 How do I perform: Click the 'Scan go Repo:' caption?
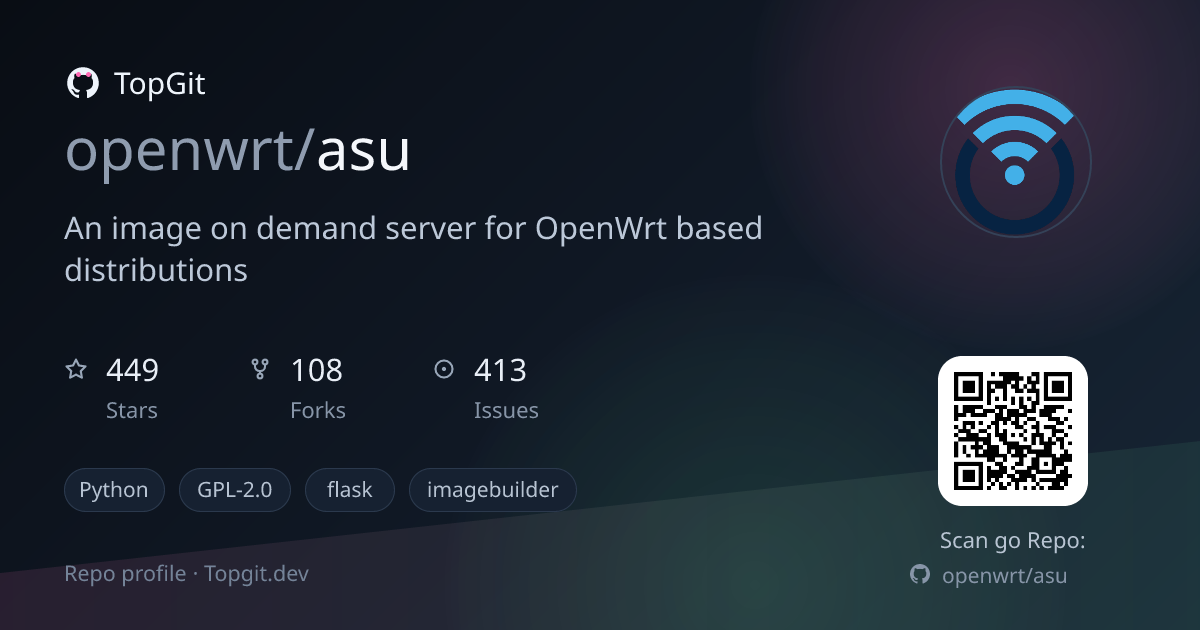click(x=1013, y=541)
